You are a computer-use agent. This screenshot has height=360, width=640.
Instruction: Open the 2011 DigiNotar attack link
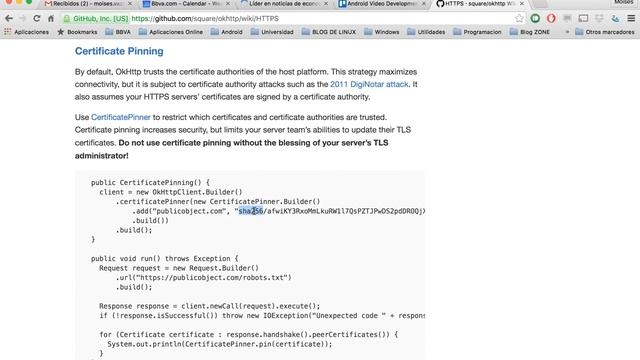(x=369, y=84)
